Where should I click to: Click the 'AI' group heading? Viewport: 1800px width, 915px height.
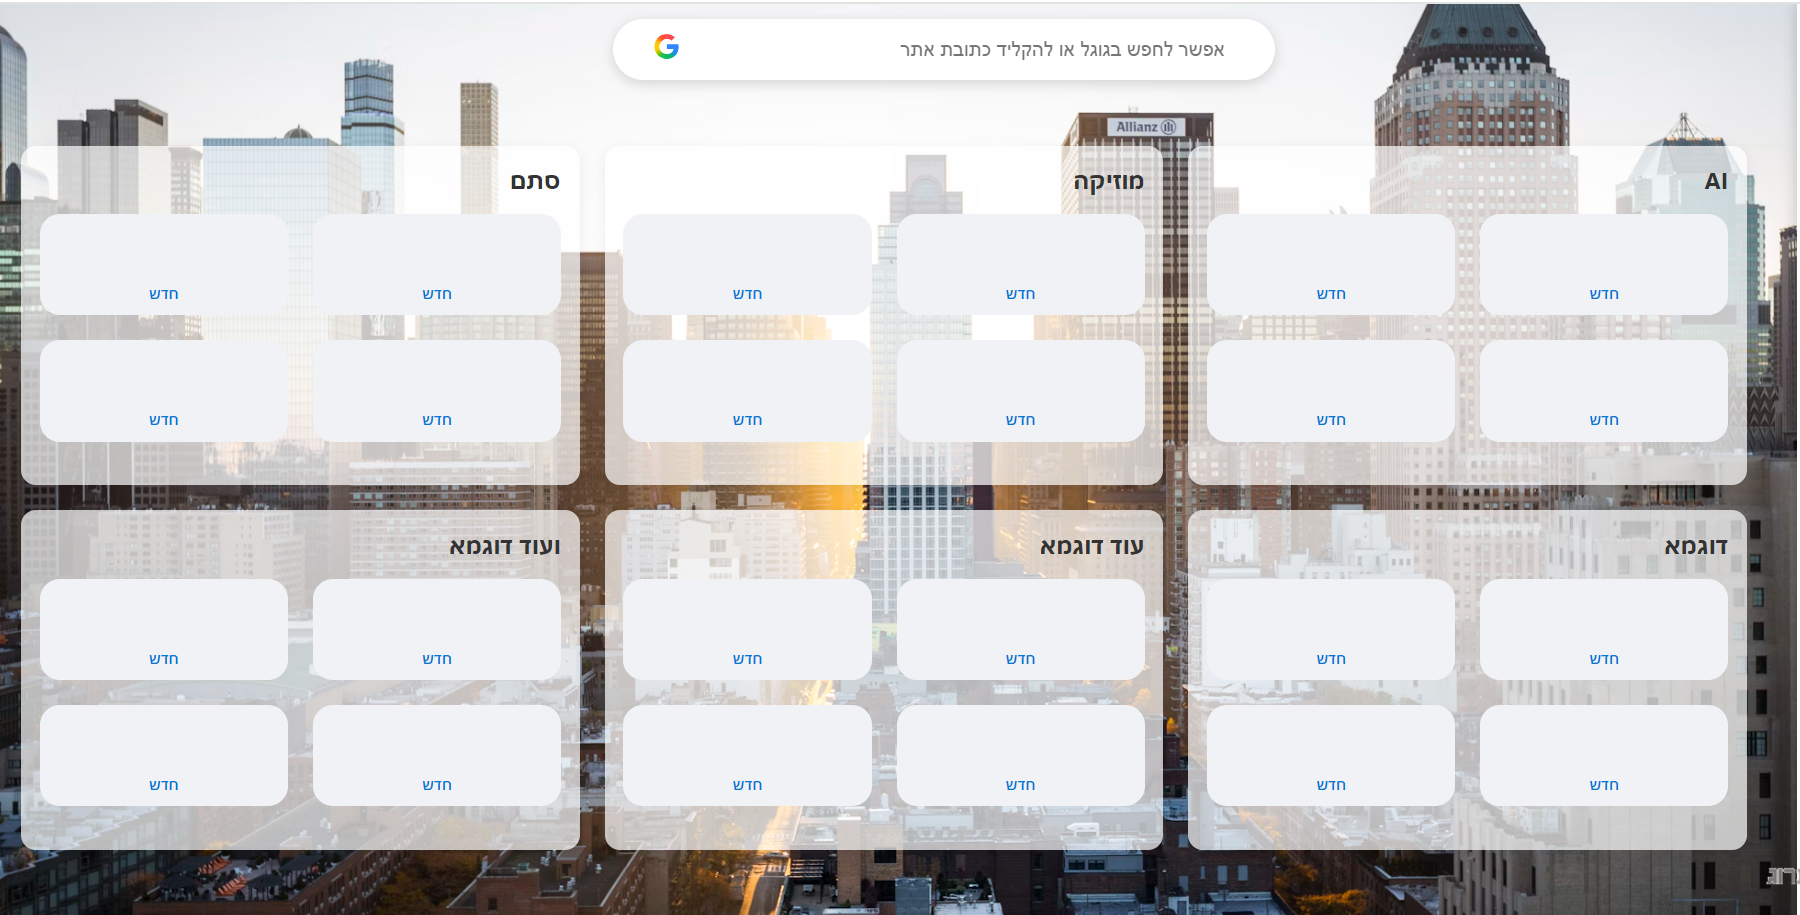tap(1715, 181)
